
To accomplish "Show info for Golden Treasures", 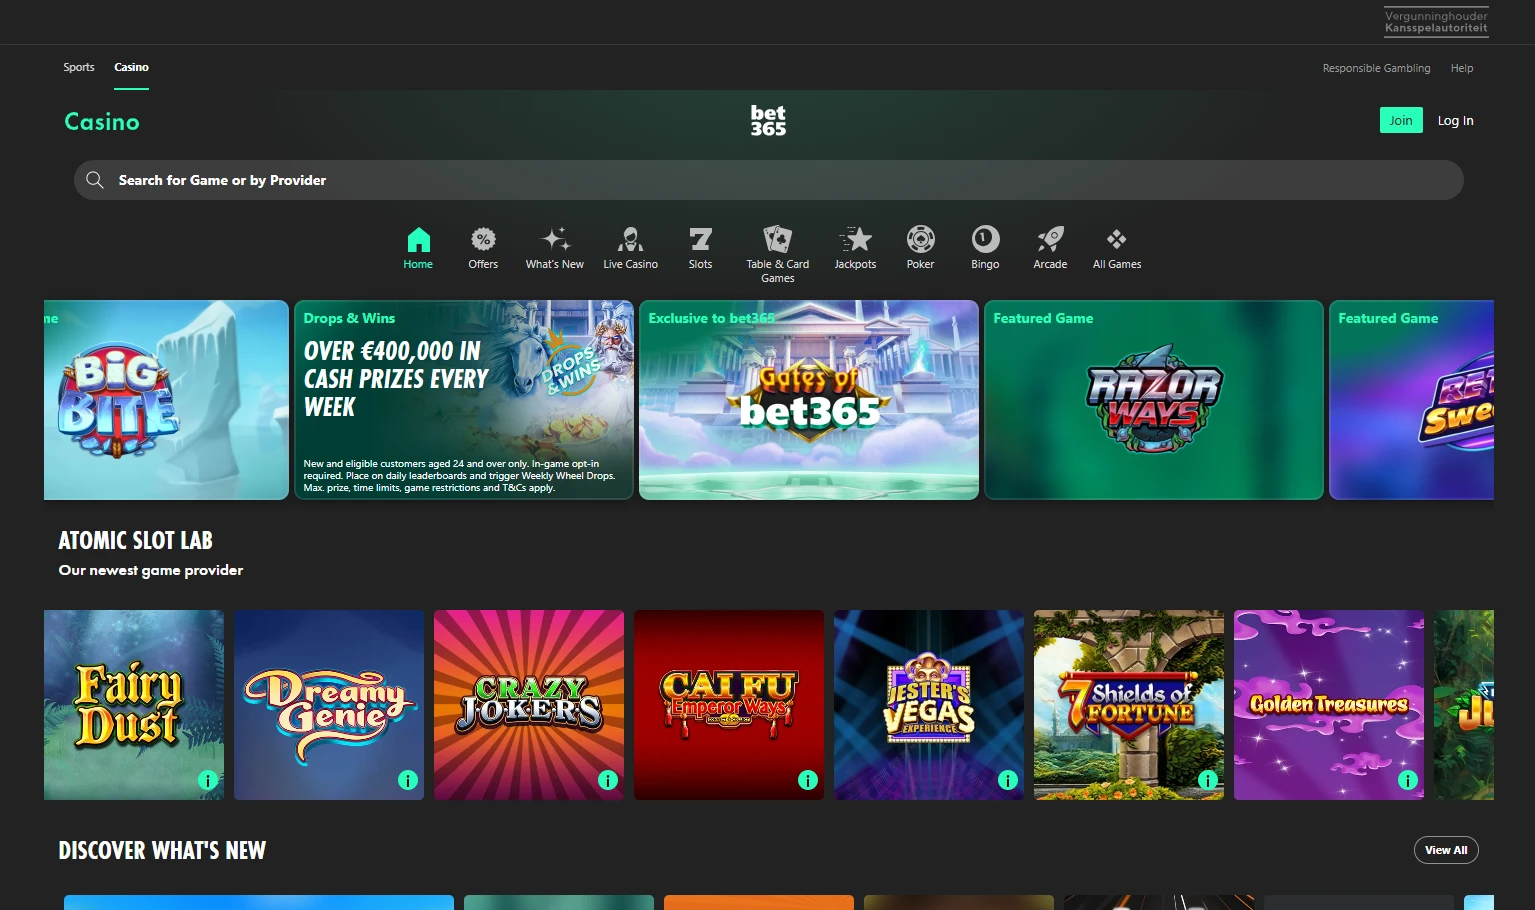I will click(x=1407, y=779).
